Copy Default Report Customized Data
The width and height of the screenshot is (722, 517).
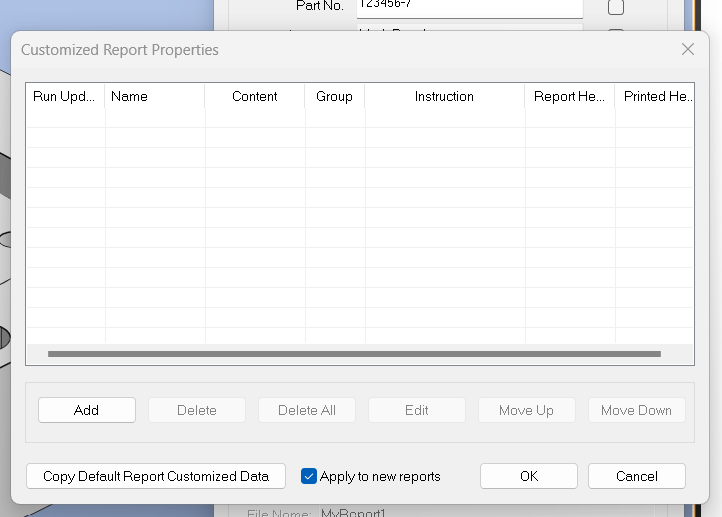[x=156, y=476]
